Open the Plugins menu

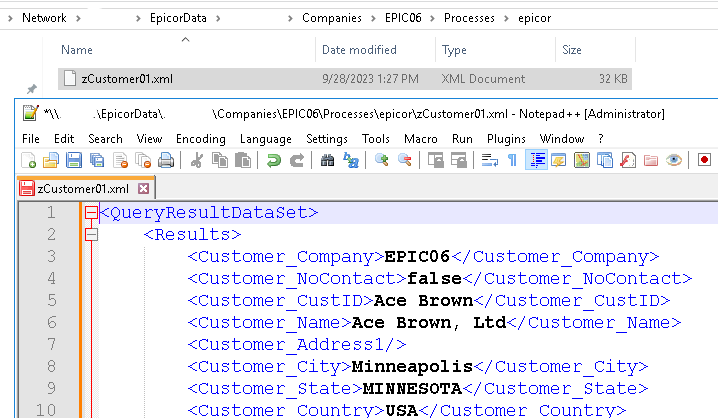tap(506, 139)
